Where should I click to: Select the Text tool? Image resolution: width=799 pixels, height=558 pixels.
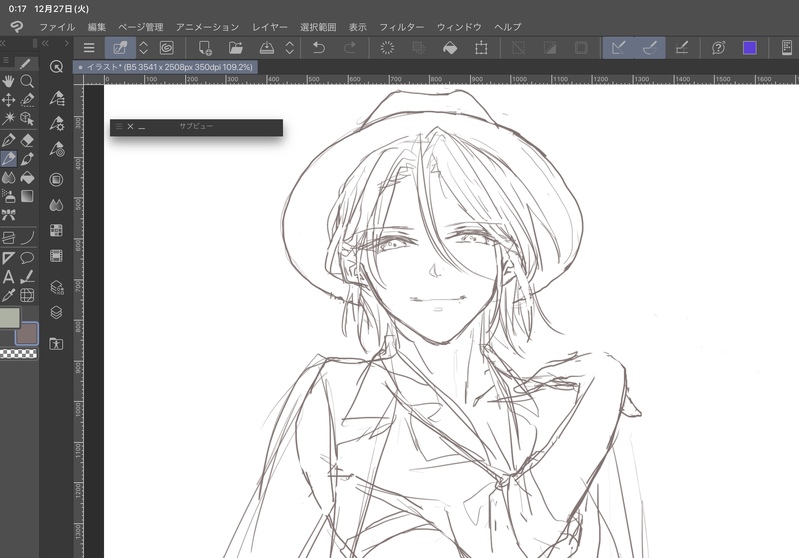tap(9, 277)
